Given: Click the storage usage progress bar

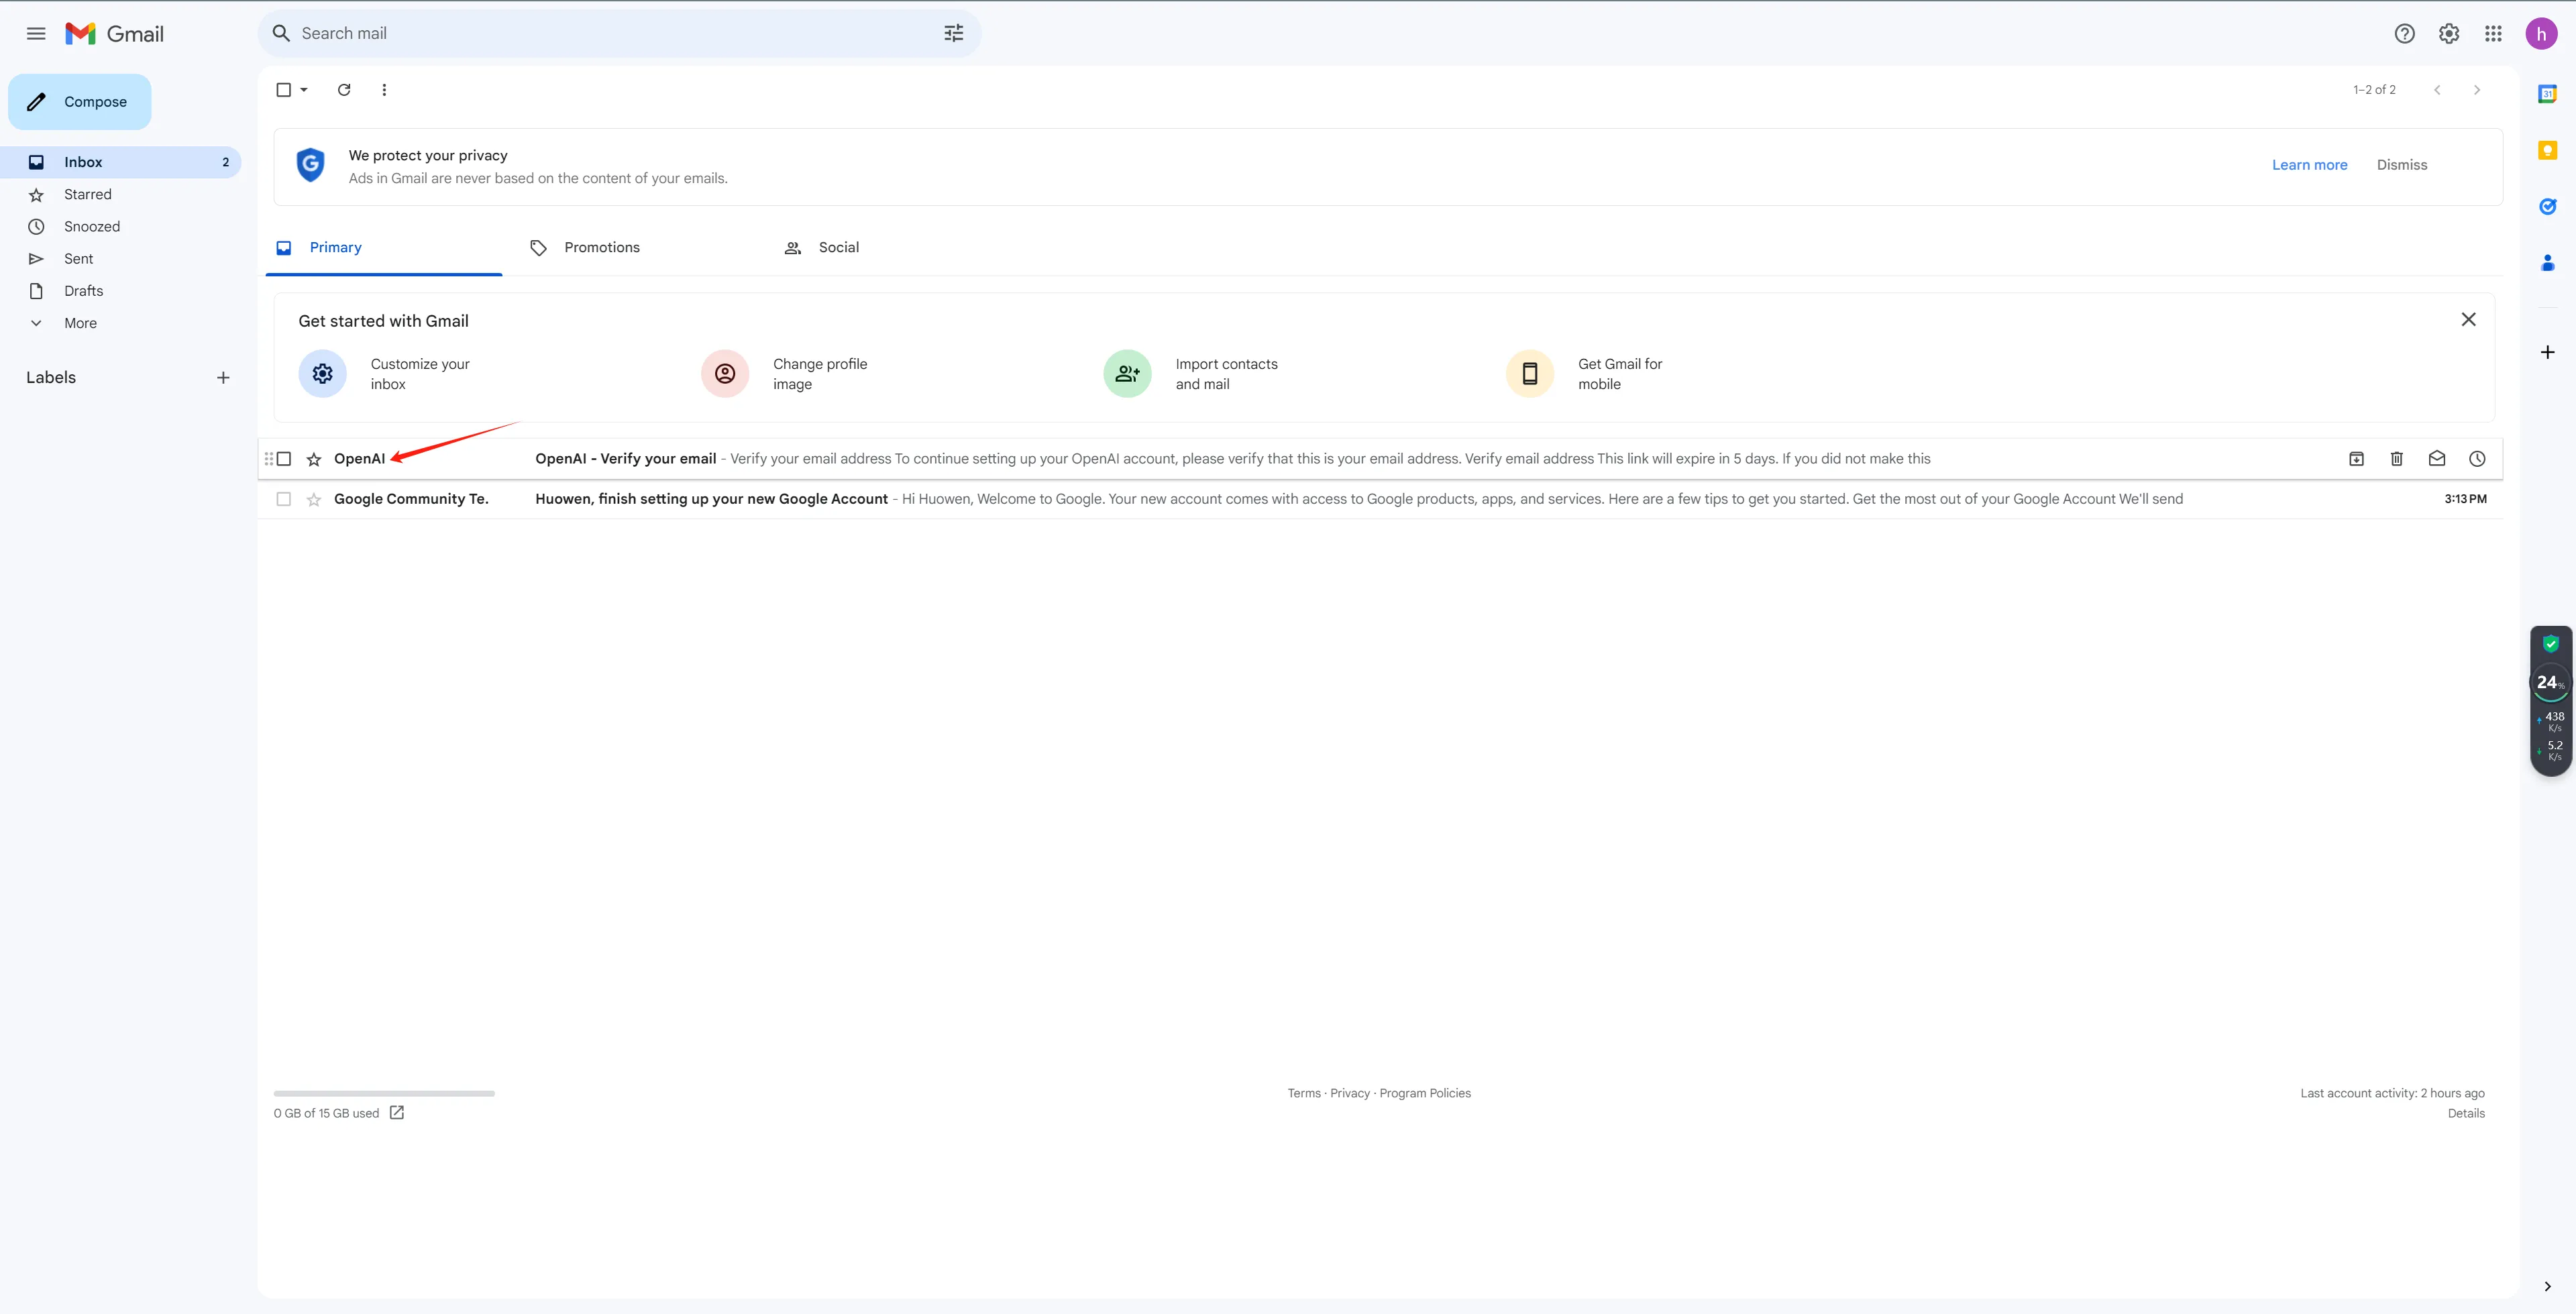Looking at the screenshot, I should 384,1093.
